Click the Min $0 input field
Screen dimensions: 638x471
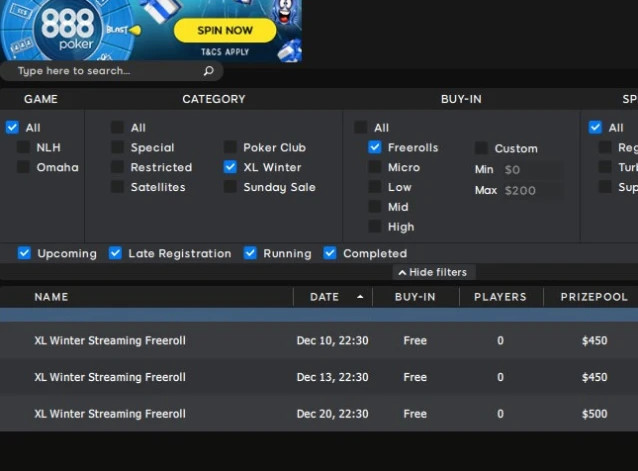[532, 170]
